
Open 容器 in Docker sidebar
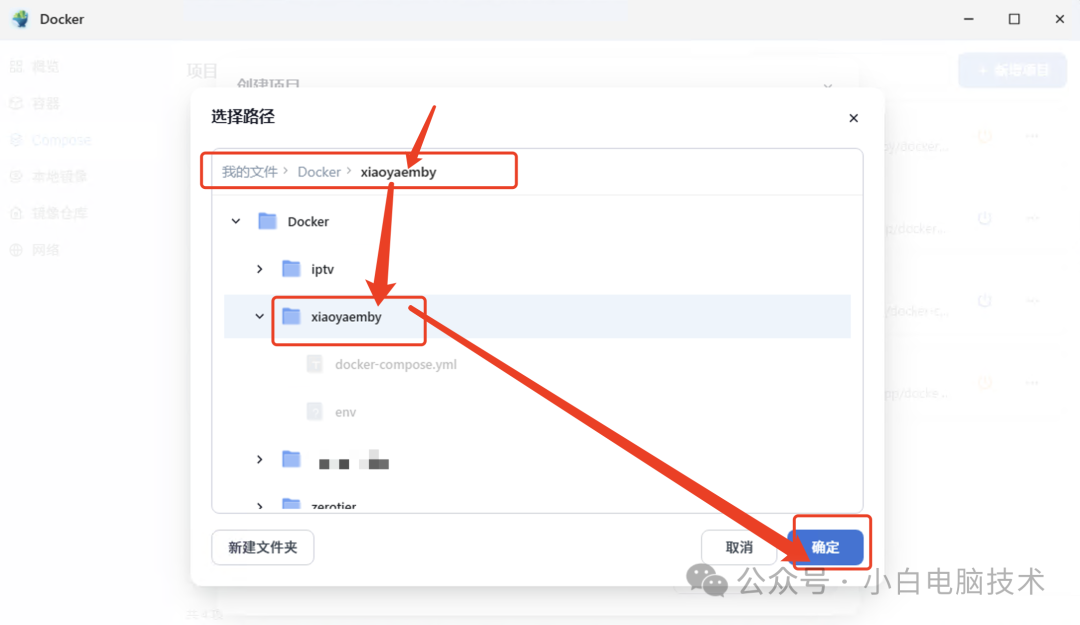[45, 103]
